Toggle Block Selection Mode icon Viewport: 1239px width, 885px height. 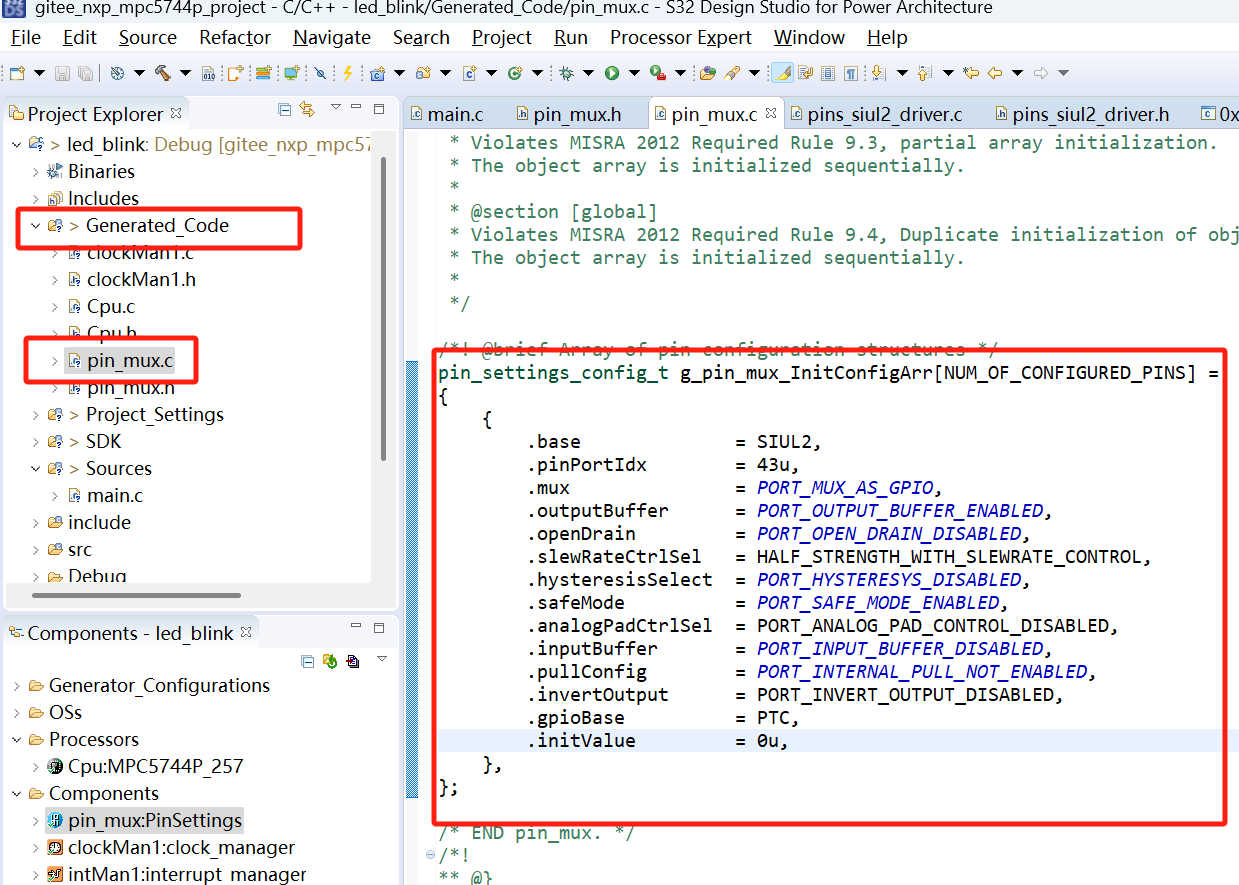[x=828, y=73]
